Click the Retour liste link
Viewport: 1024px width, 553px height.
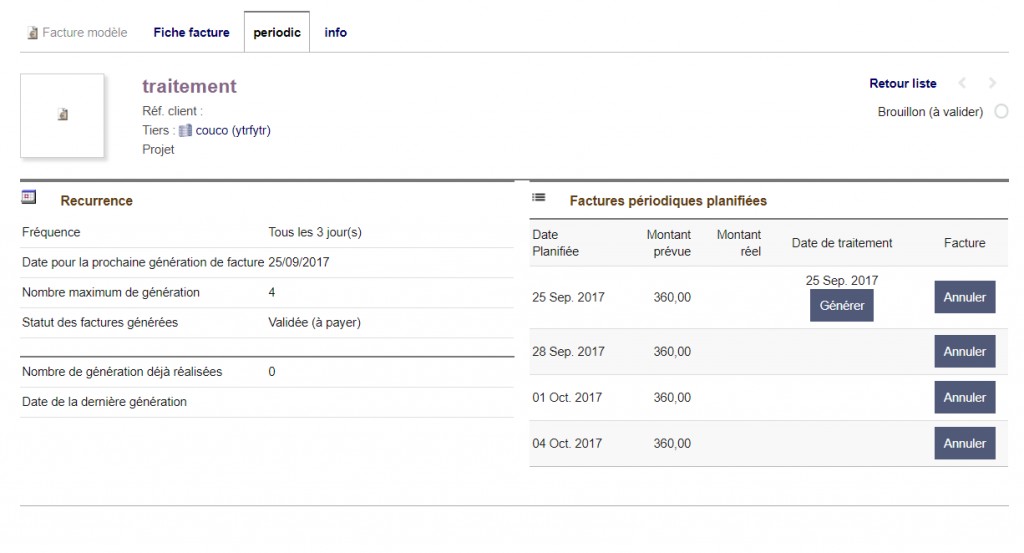[x=903, y=84]
